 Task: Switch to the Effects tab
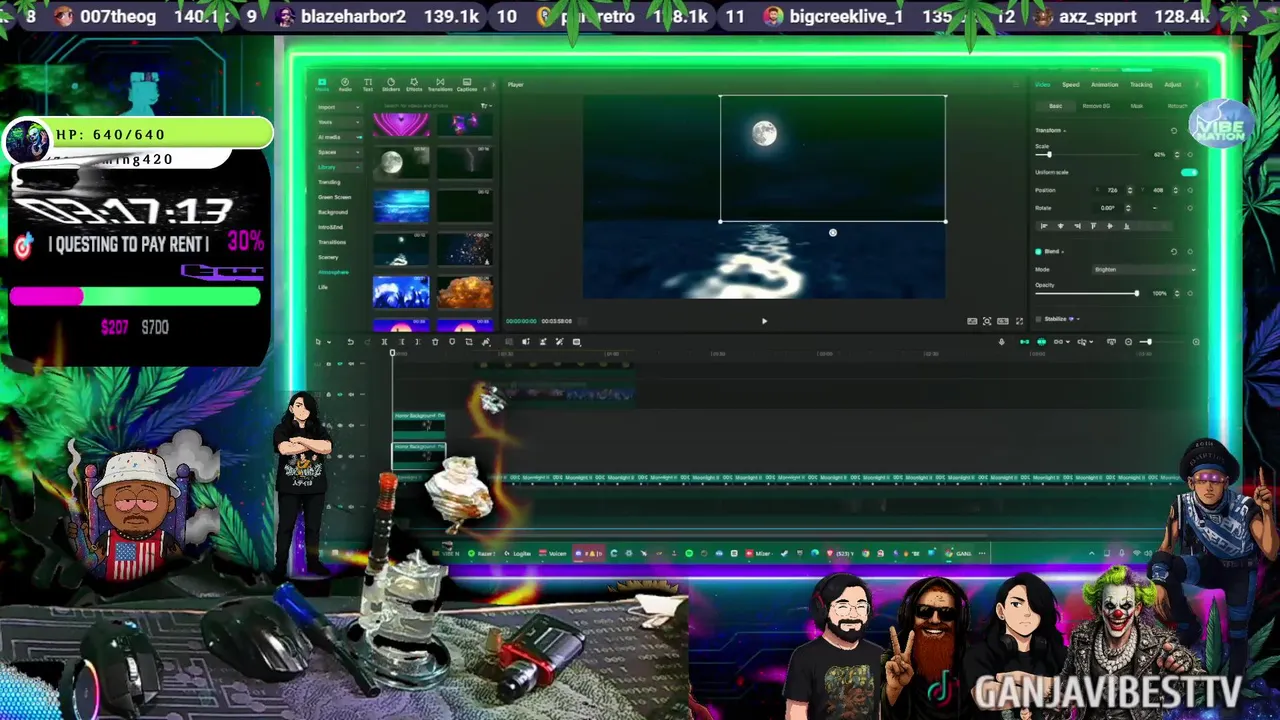click(x=414, y=85)
